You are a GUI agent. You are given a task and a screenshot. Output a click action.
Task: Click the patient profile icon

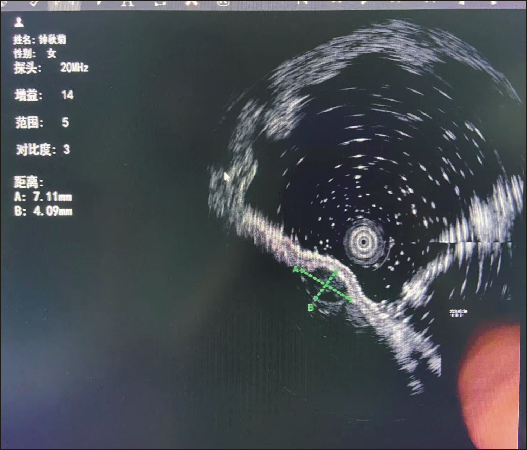(19, 22)
